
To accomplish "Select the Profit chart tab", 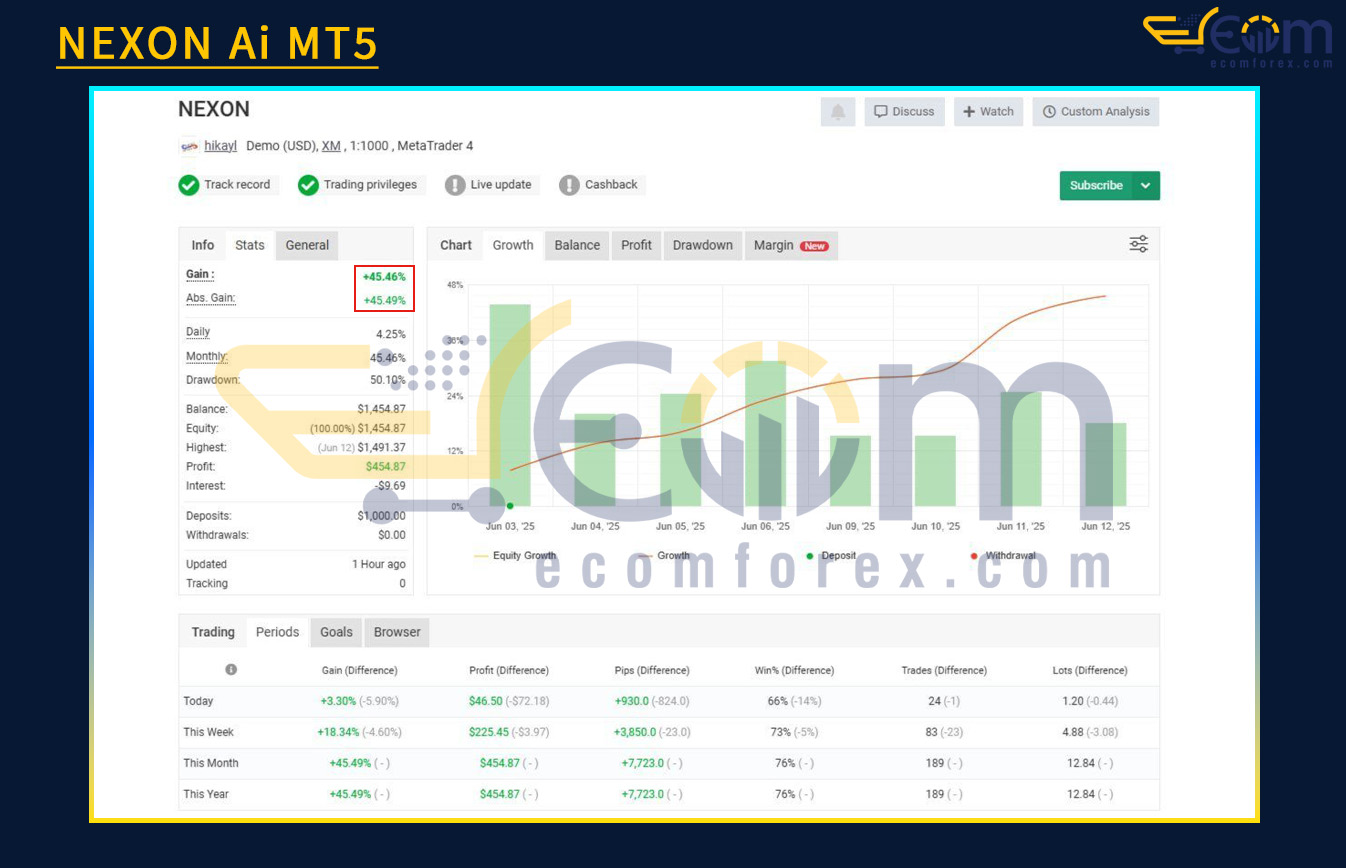I will tap(636, 245).
